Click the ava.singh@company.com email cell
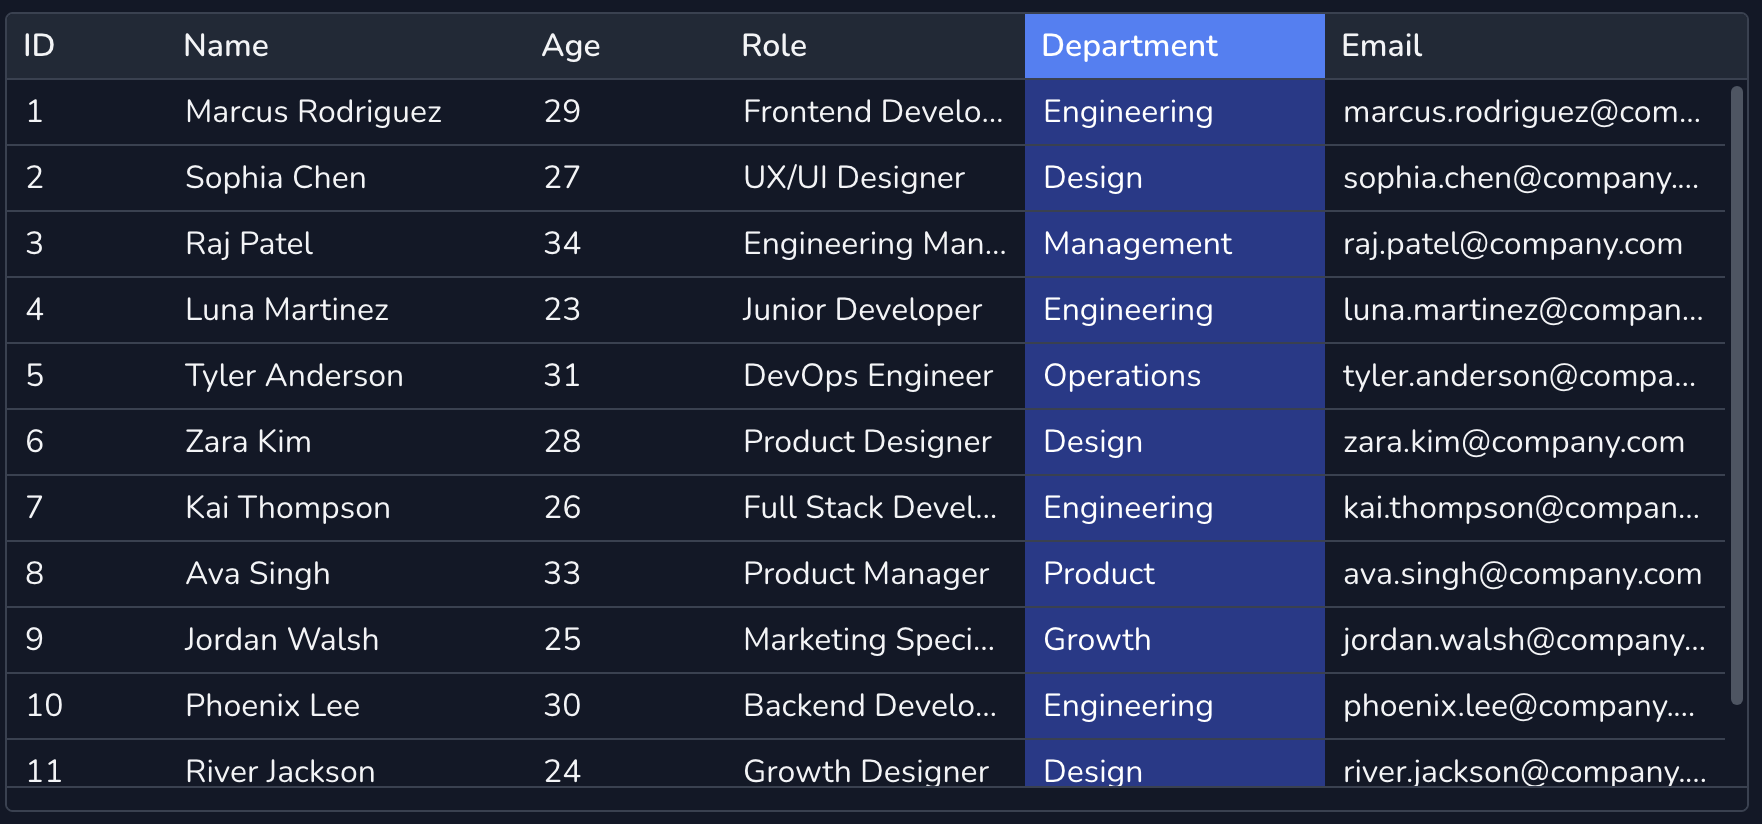The height and width of the screenshot is (824, 1762). [1522, 574]
